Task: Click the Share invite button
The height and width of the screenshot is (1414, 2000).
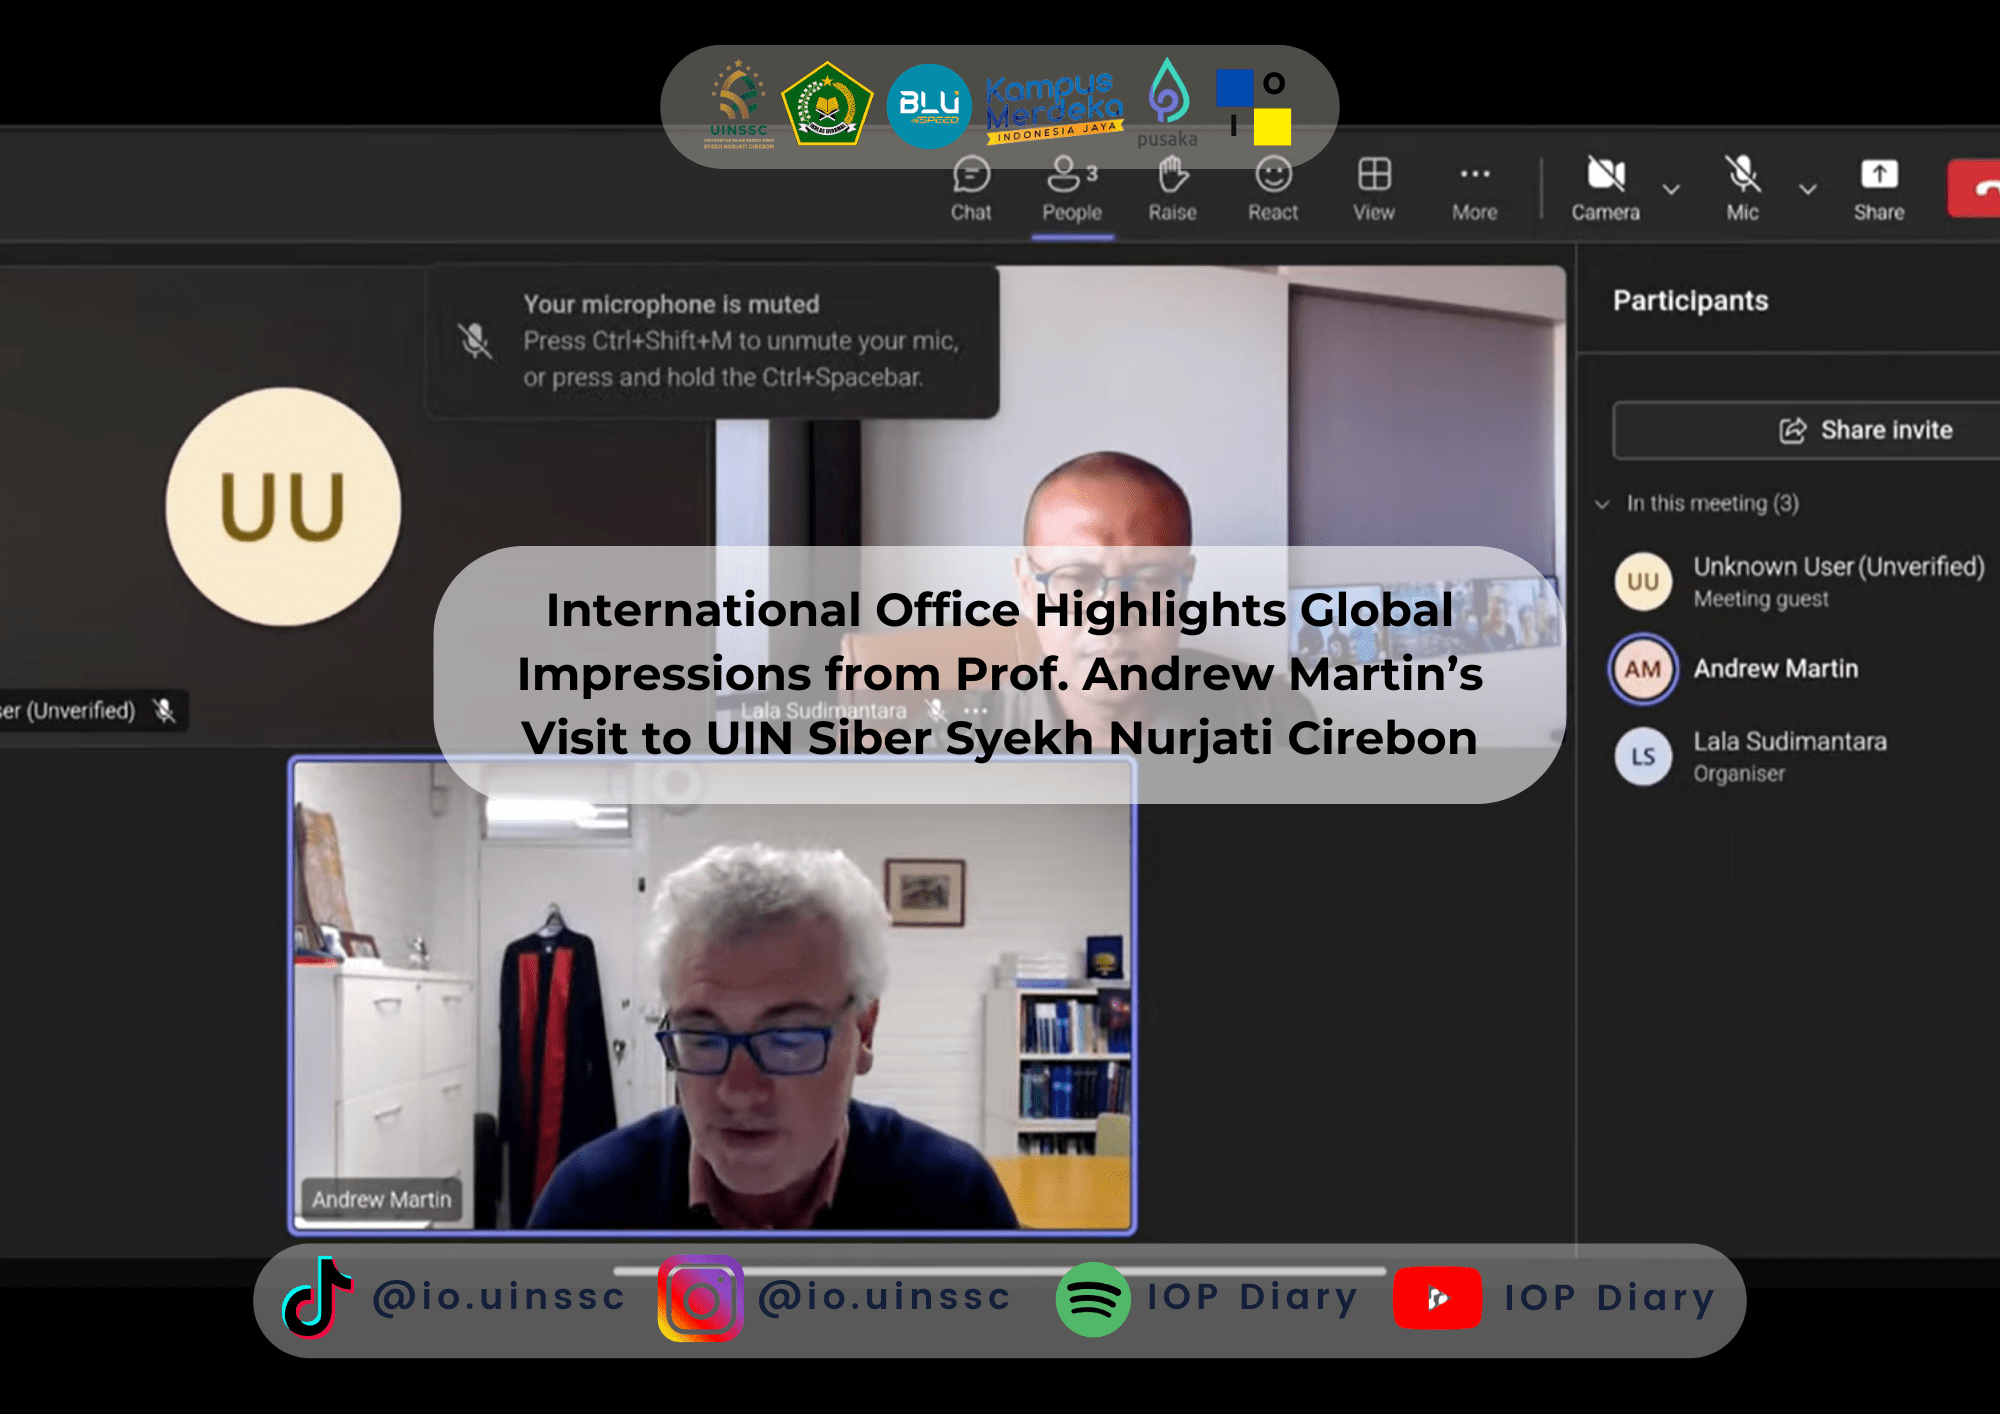Action: coord(1806,430)
